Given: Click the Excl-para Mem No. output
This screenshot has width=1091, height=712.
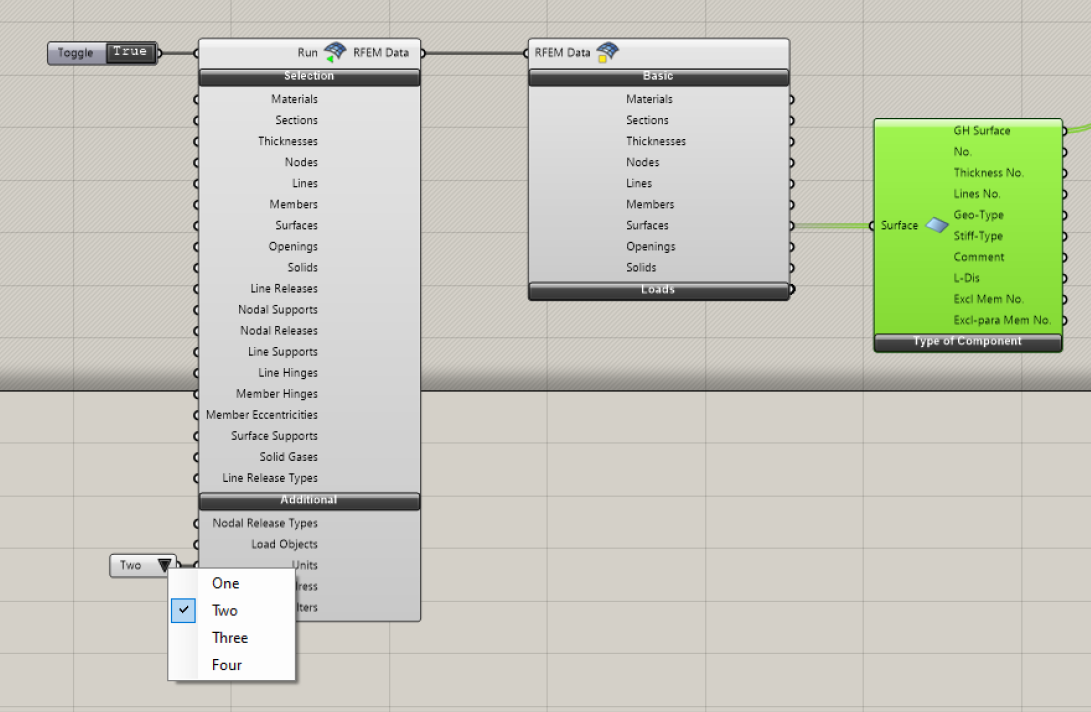Looking at the screenshot, I should (1002, 320).
